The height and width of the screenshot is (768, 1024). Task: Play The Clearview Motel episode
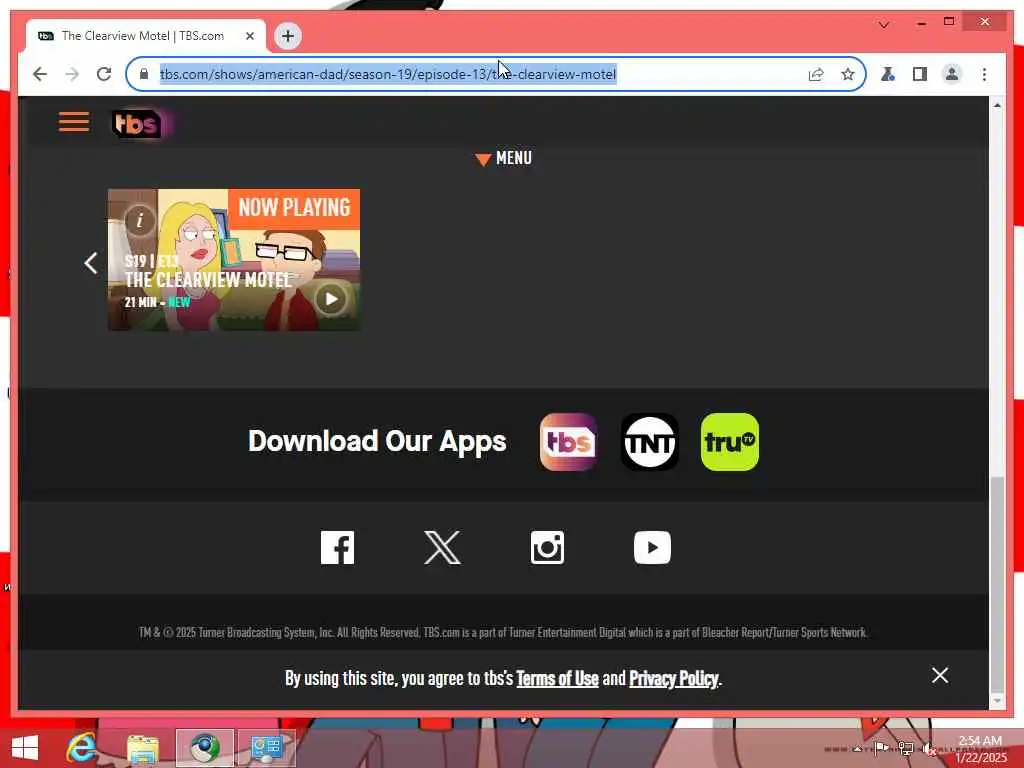click(x=331, y=299)
